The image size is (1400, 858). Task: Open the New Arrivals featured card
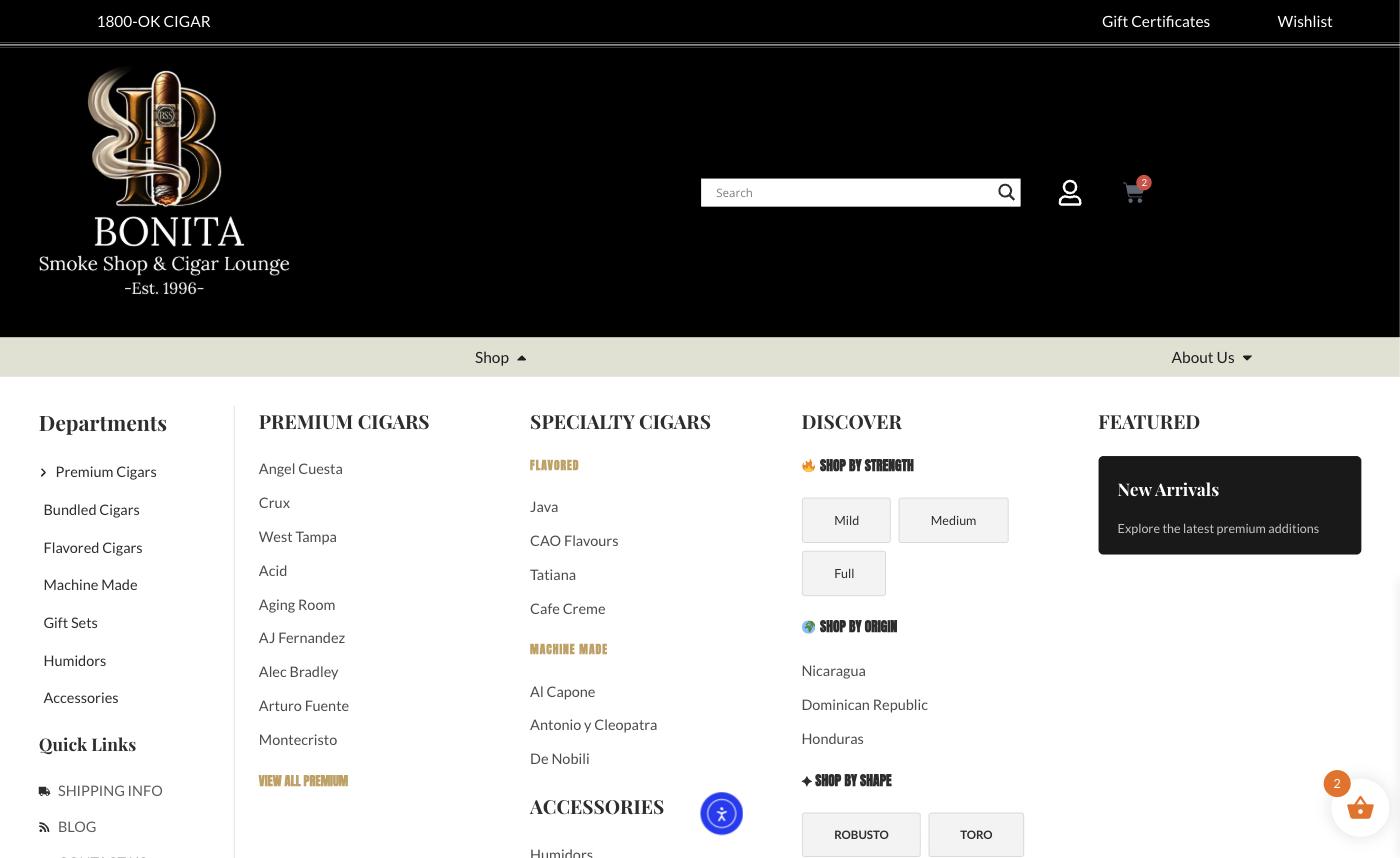point(1229,505)
